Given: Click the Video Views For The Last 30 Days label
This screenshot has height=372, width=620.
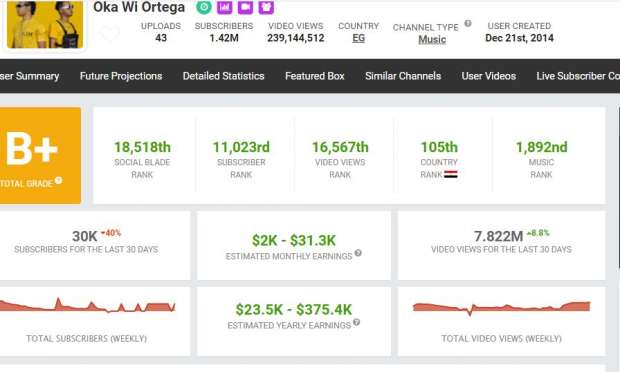Looking at the screenshot, I should [x=501, y=249].
